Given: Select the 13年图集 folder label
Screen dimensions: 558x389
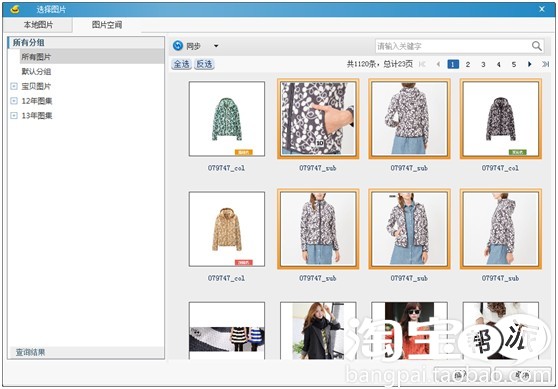Looking at the screenshot, I should [37, 115].
